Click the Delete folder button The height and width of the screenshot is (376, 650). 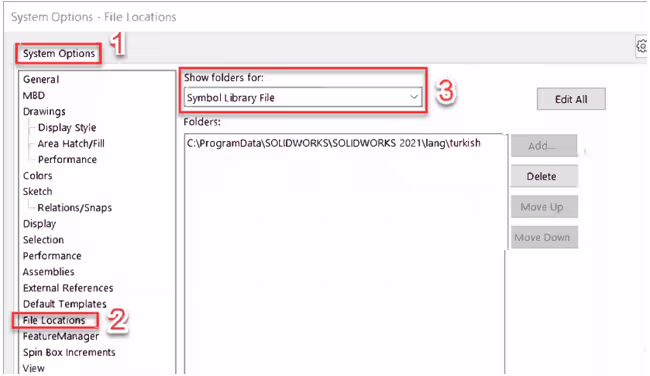tap(543, 176)
